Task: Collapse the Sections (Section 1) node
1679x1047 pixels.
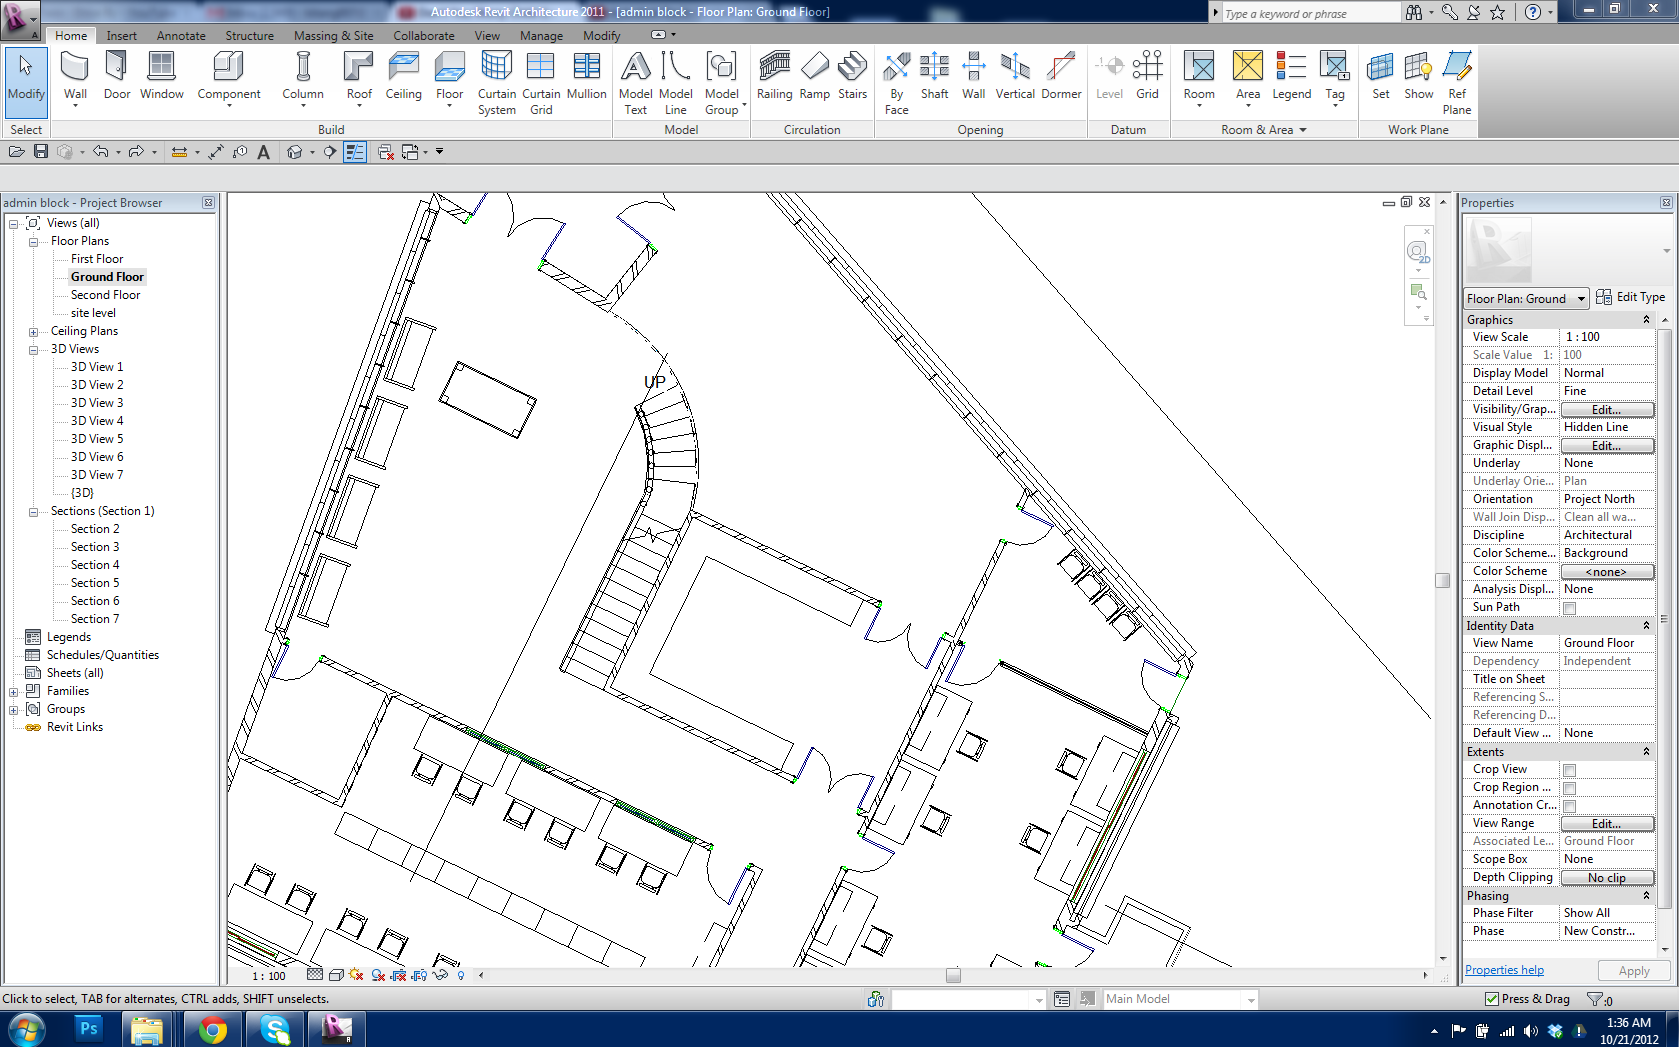Action: (x=33, y=512)
